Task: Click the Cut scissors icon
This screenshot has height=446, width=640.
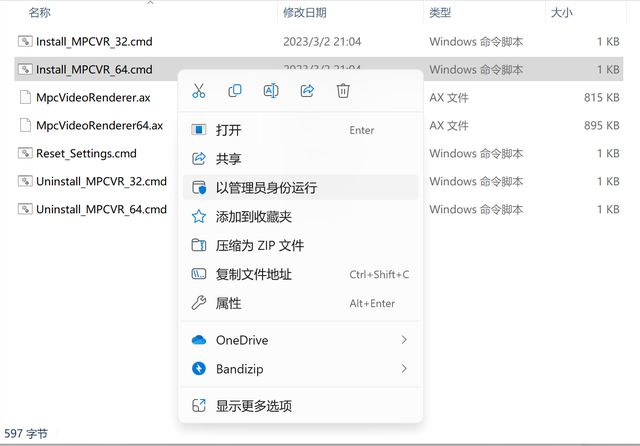Action: (x=199, y=91)
